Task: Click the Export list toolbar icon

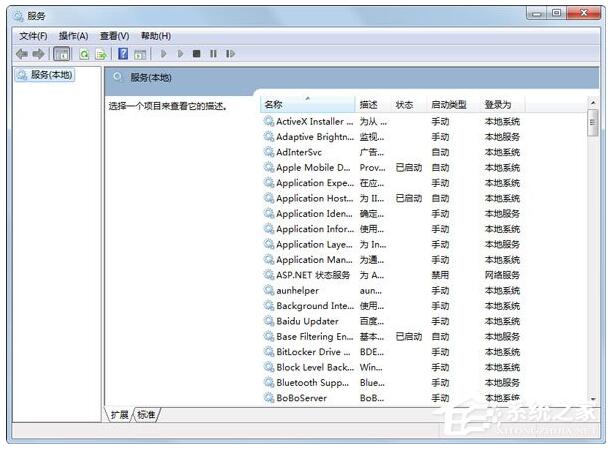Action: point(101,54)
